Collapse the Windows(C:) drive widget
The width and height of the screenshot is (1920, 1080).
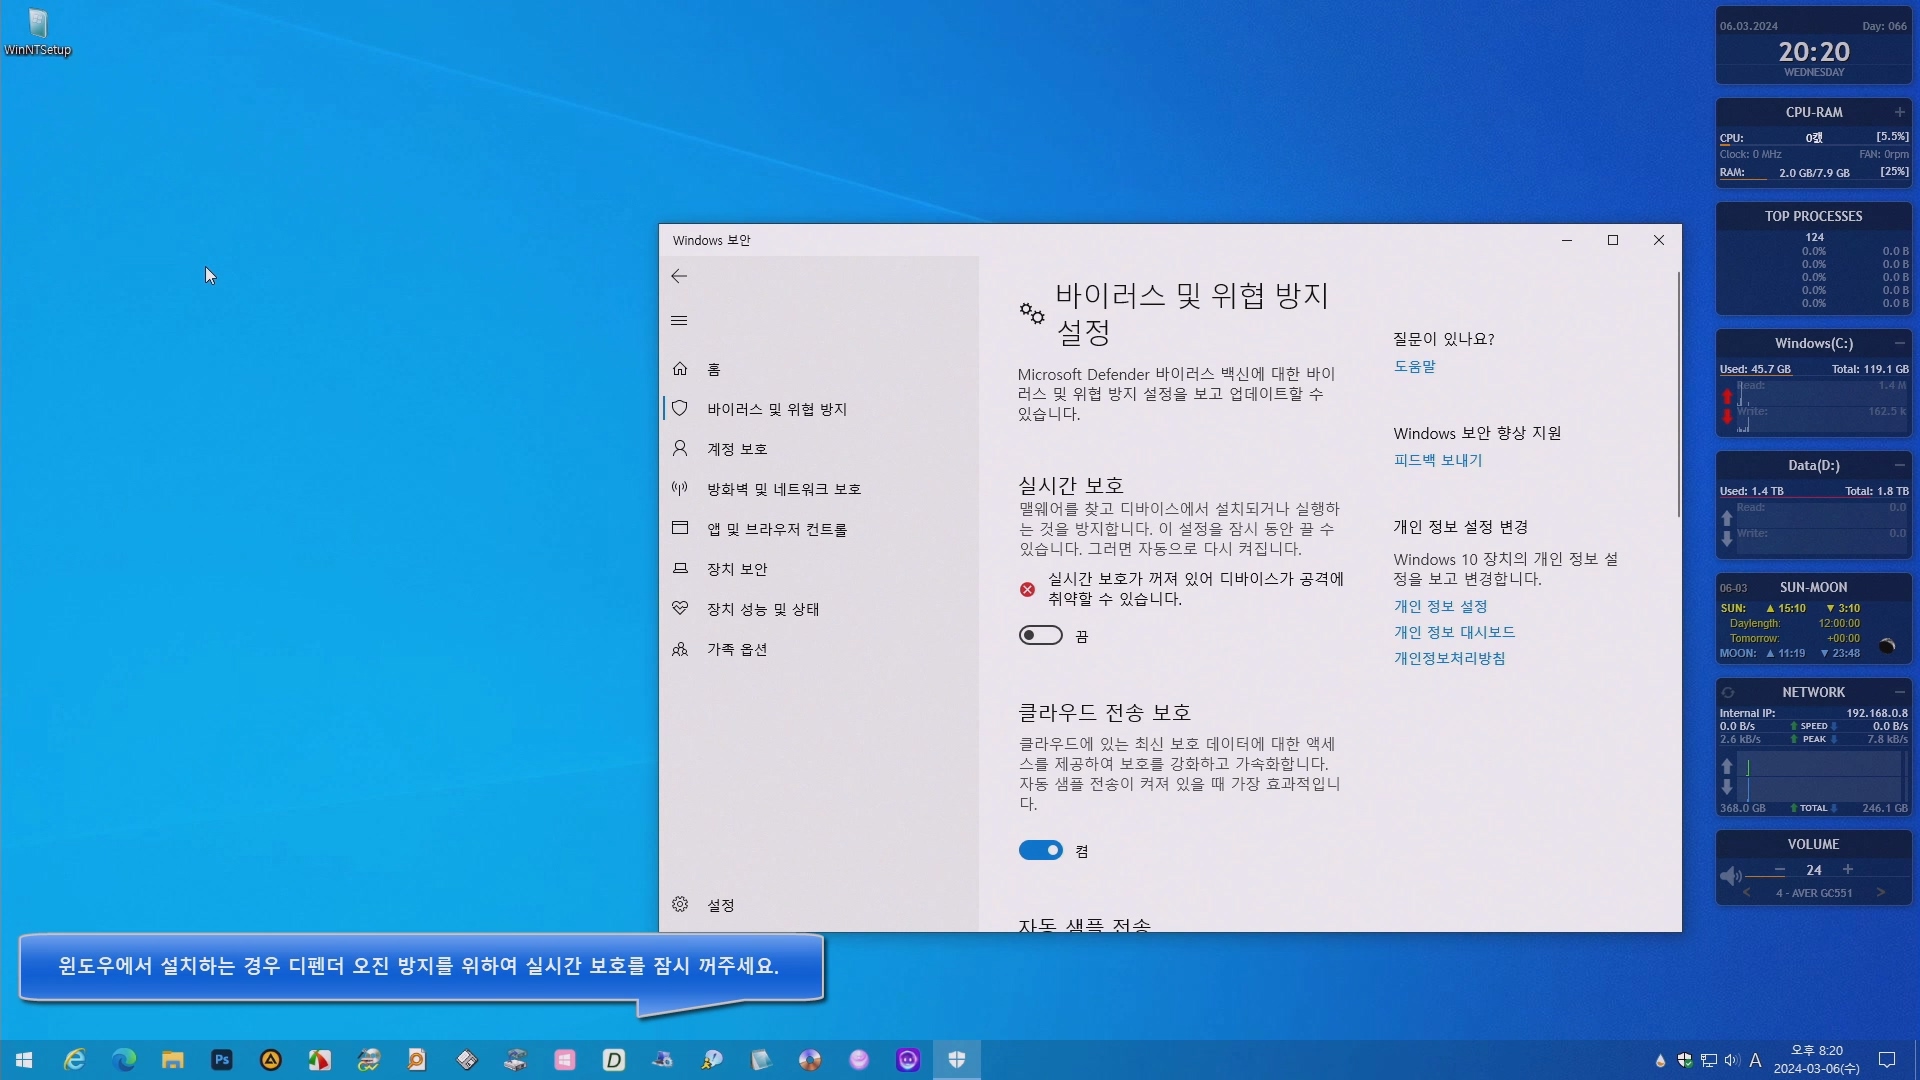coord(1899,343)
